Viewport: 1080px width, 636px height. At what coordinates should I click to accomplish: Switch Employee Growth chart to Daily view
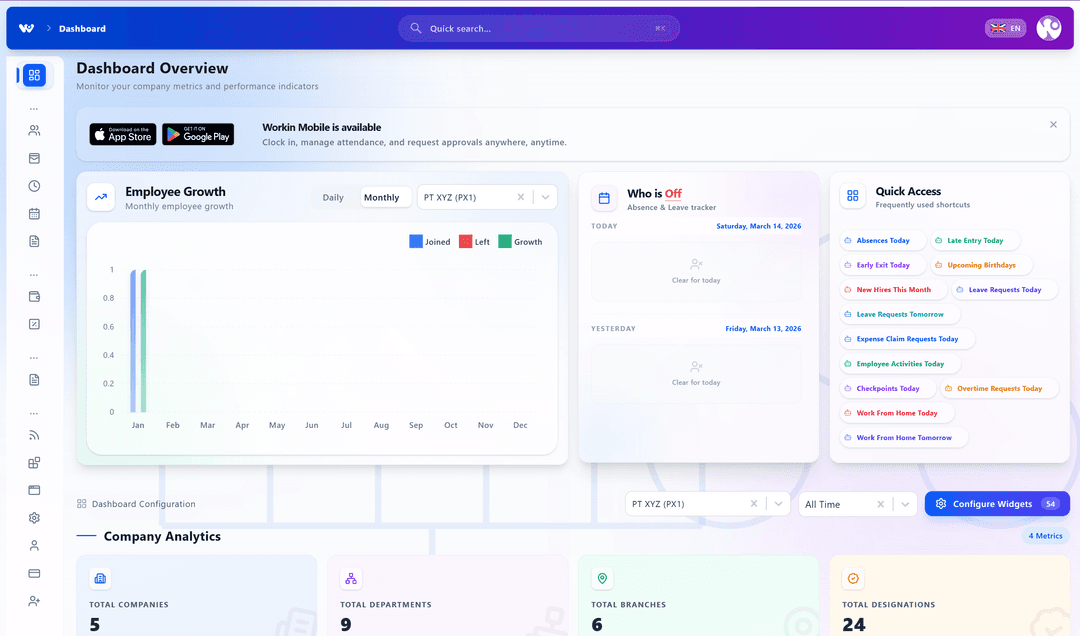tap(333, 197)
